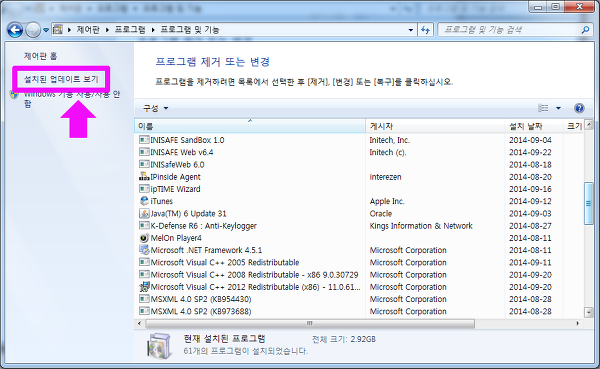The height and width of the screenshot is (369, 600).
Task: Click the Microsoft .NET Framework 4.5.1 icon
Action: pos(144,250)
